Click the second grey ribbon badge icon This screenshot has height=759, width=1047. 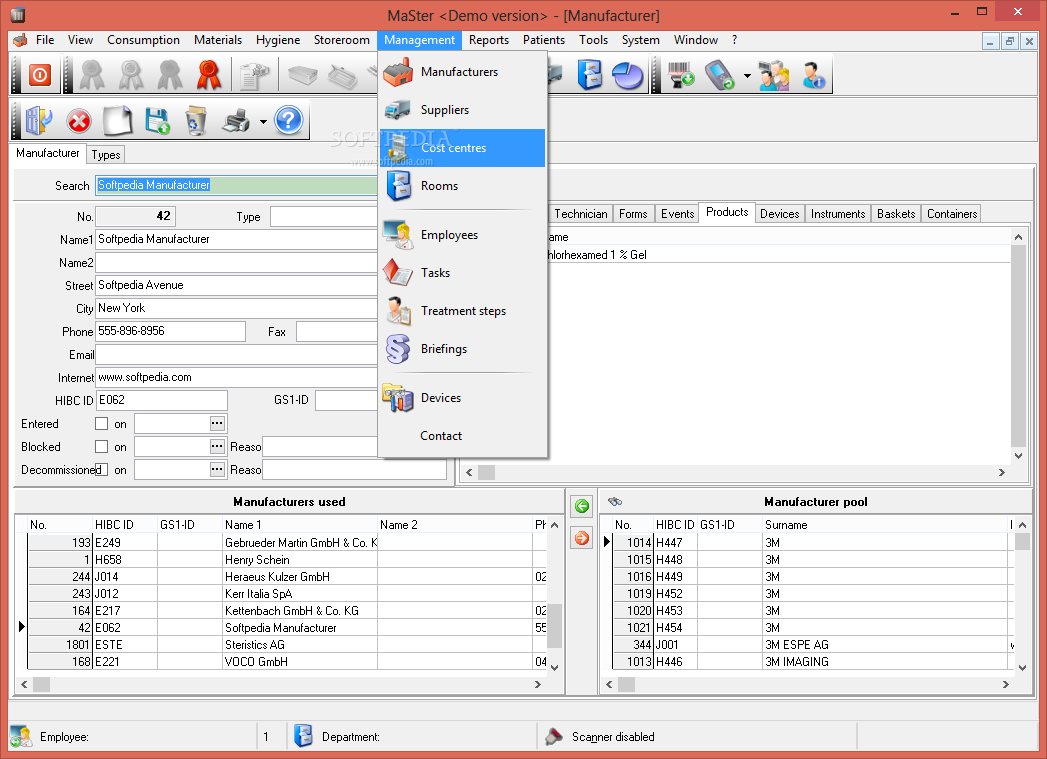131,75
